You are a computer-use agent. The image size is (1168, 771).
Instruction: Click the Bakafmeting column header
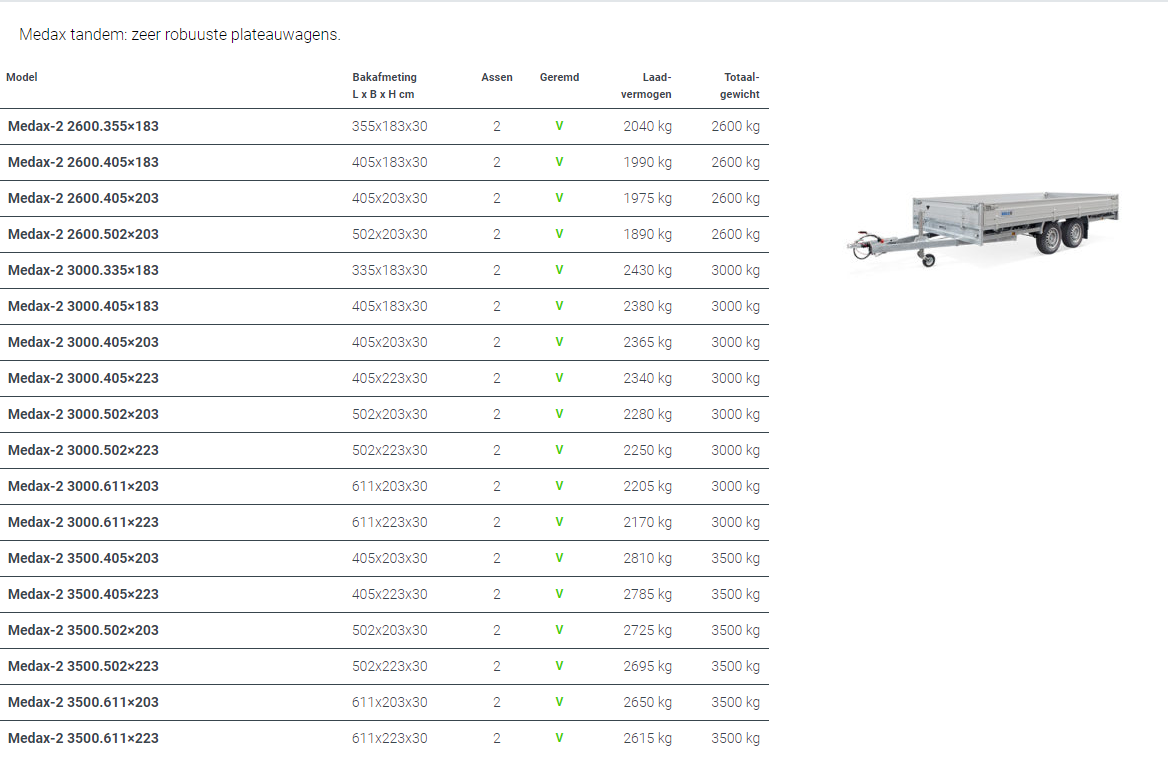(384, 86)
